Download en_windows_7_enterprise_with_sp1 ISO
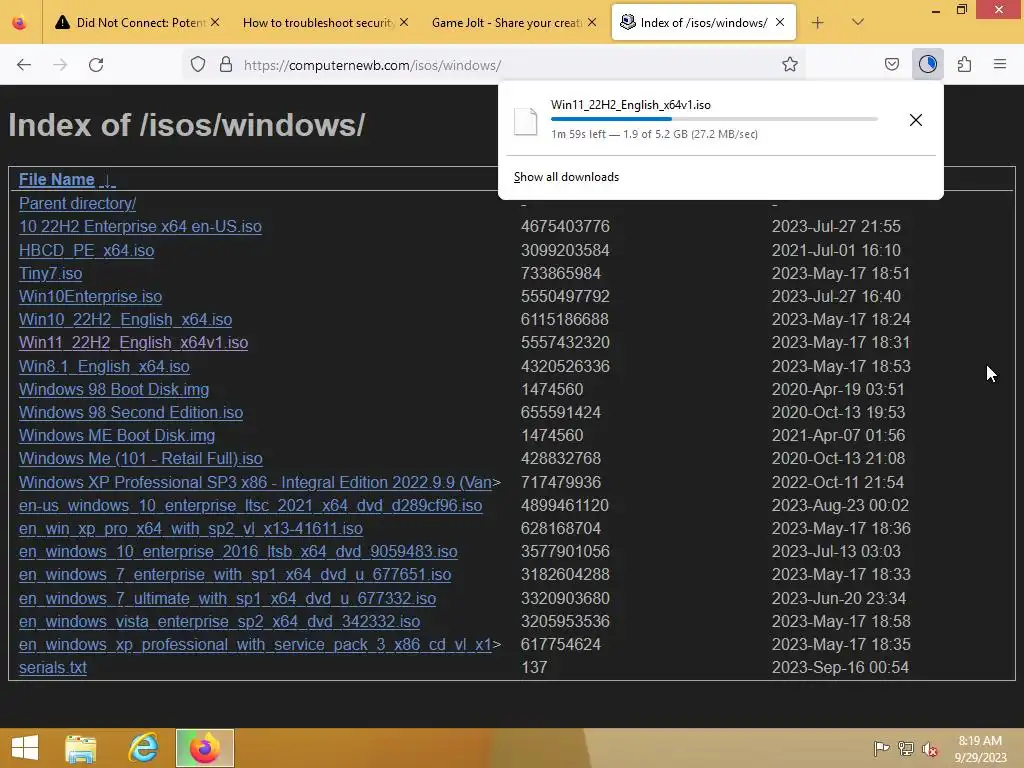Image resolution: width=1024 pixels, height=768 pixels. tap(234, 575)
